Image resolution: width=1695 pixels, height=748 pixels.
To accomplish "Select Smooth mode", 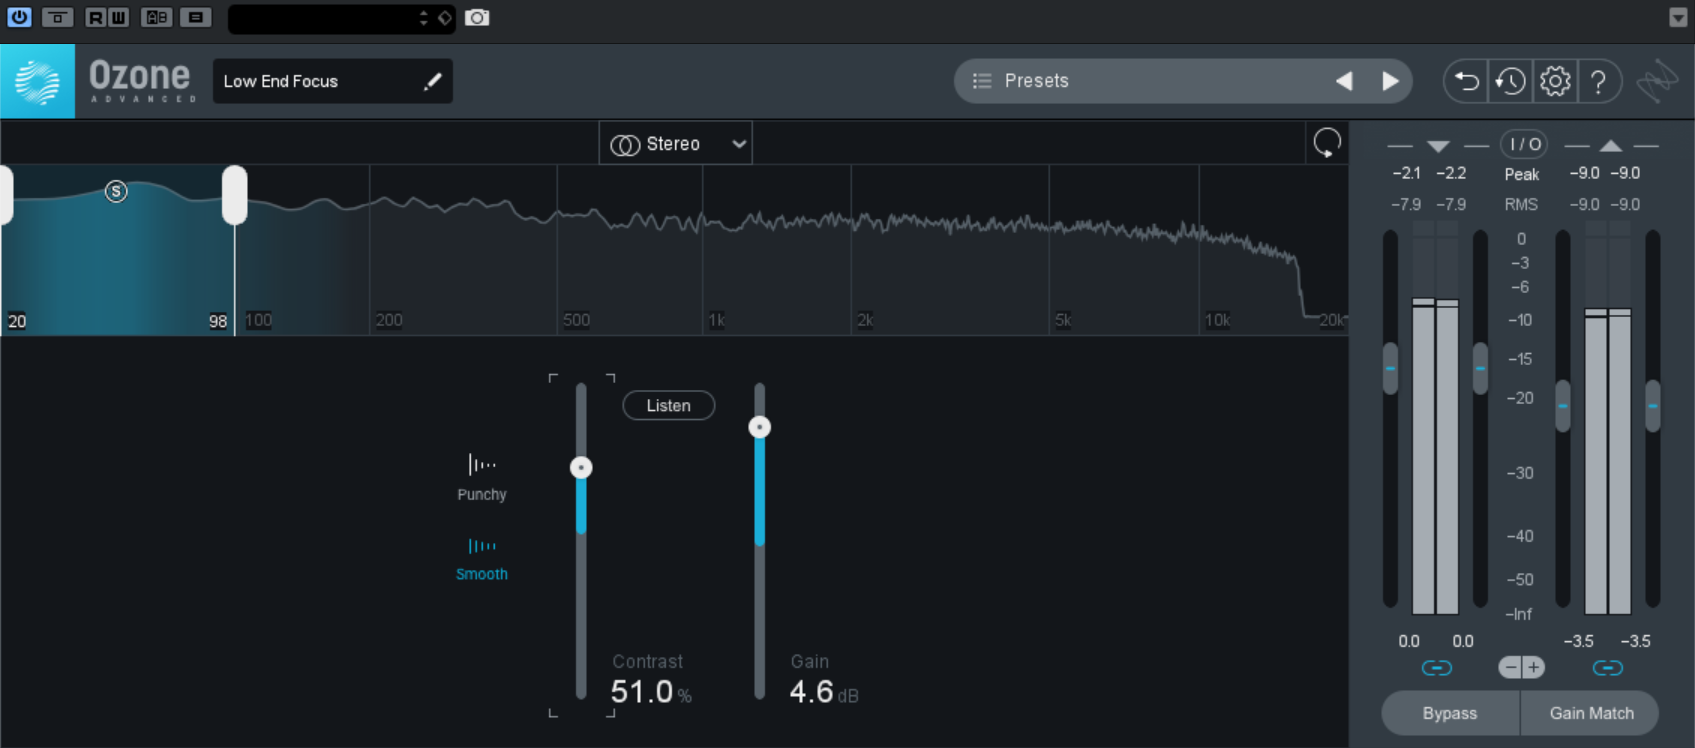I will coord(482,558).
